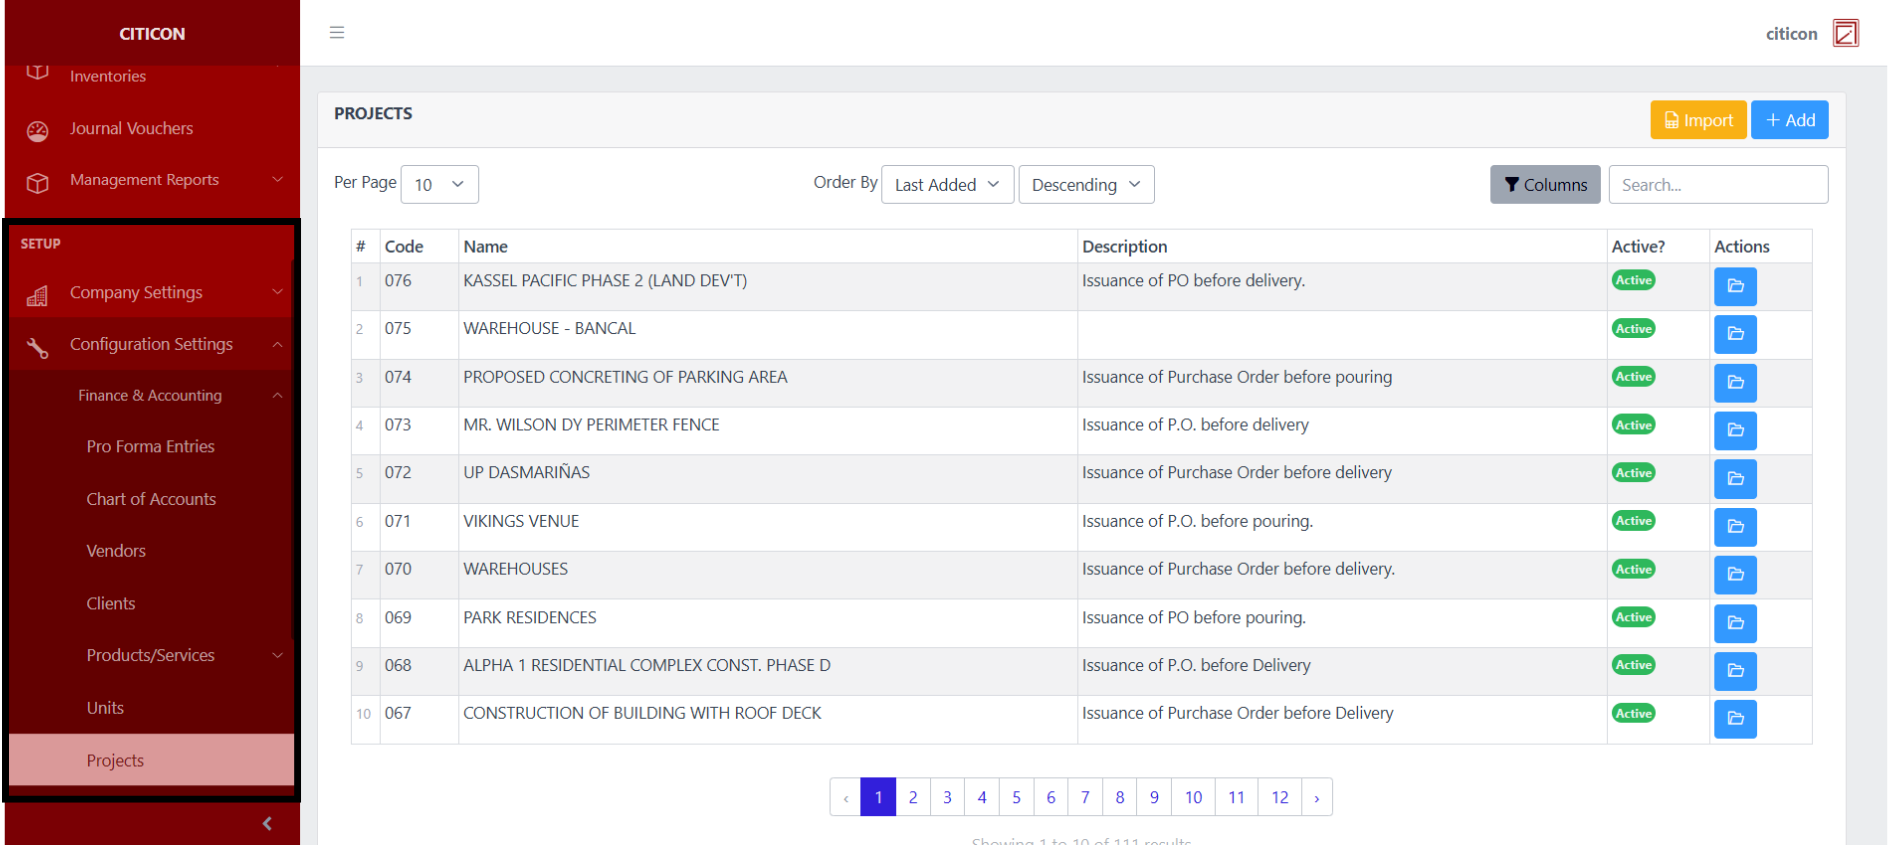Screen dimensions: 1892x845
Task: Select Vendors from the sidebar menu
Action: 116,551
